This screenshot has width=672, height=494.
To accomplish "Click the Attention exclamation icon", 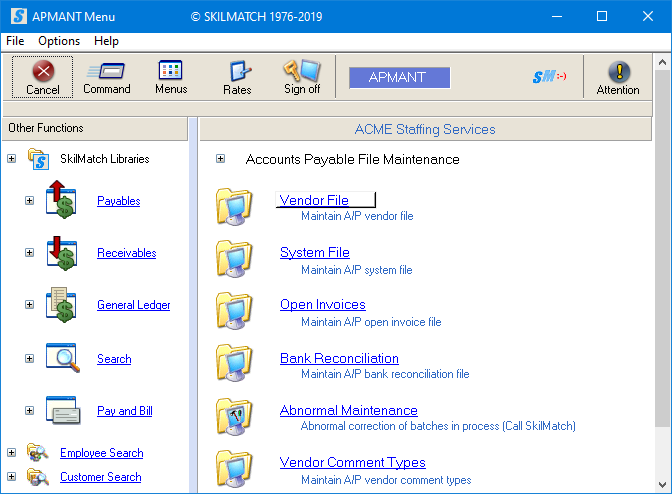I will click(x=619, y=72).
